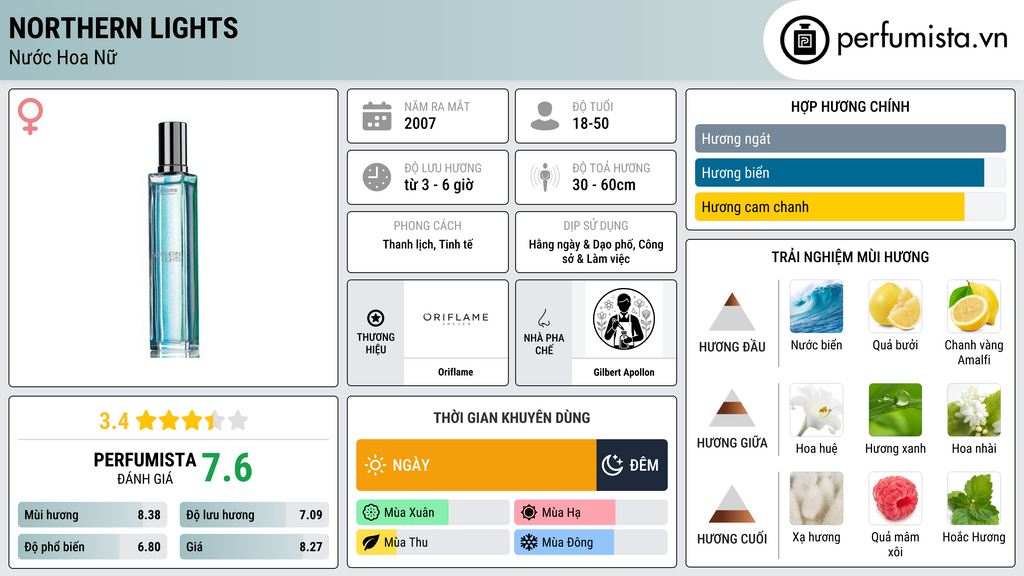Viewport: 1024px width, 576px height.
Task: Click the NORTHERN LIGHTS title
Action: click(x=123, y=28)
